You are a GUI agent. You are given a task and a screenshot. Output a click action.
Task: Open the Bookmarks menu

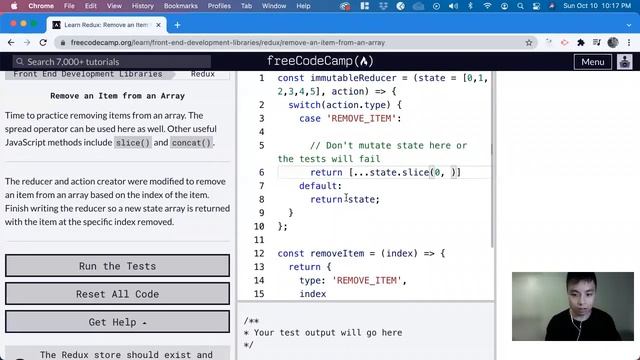pyautogui.click(x=180, y=6)
